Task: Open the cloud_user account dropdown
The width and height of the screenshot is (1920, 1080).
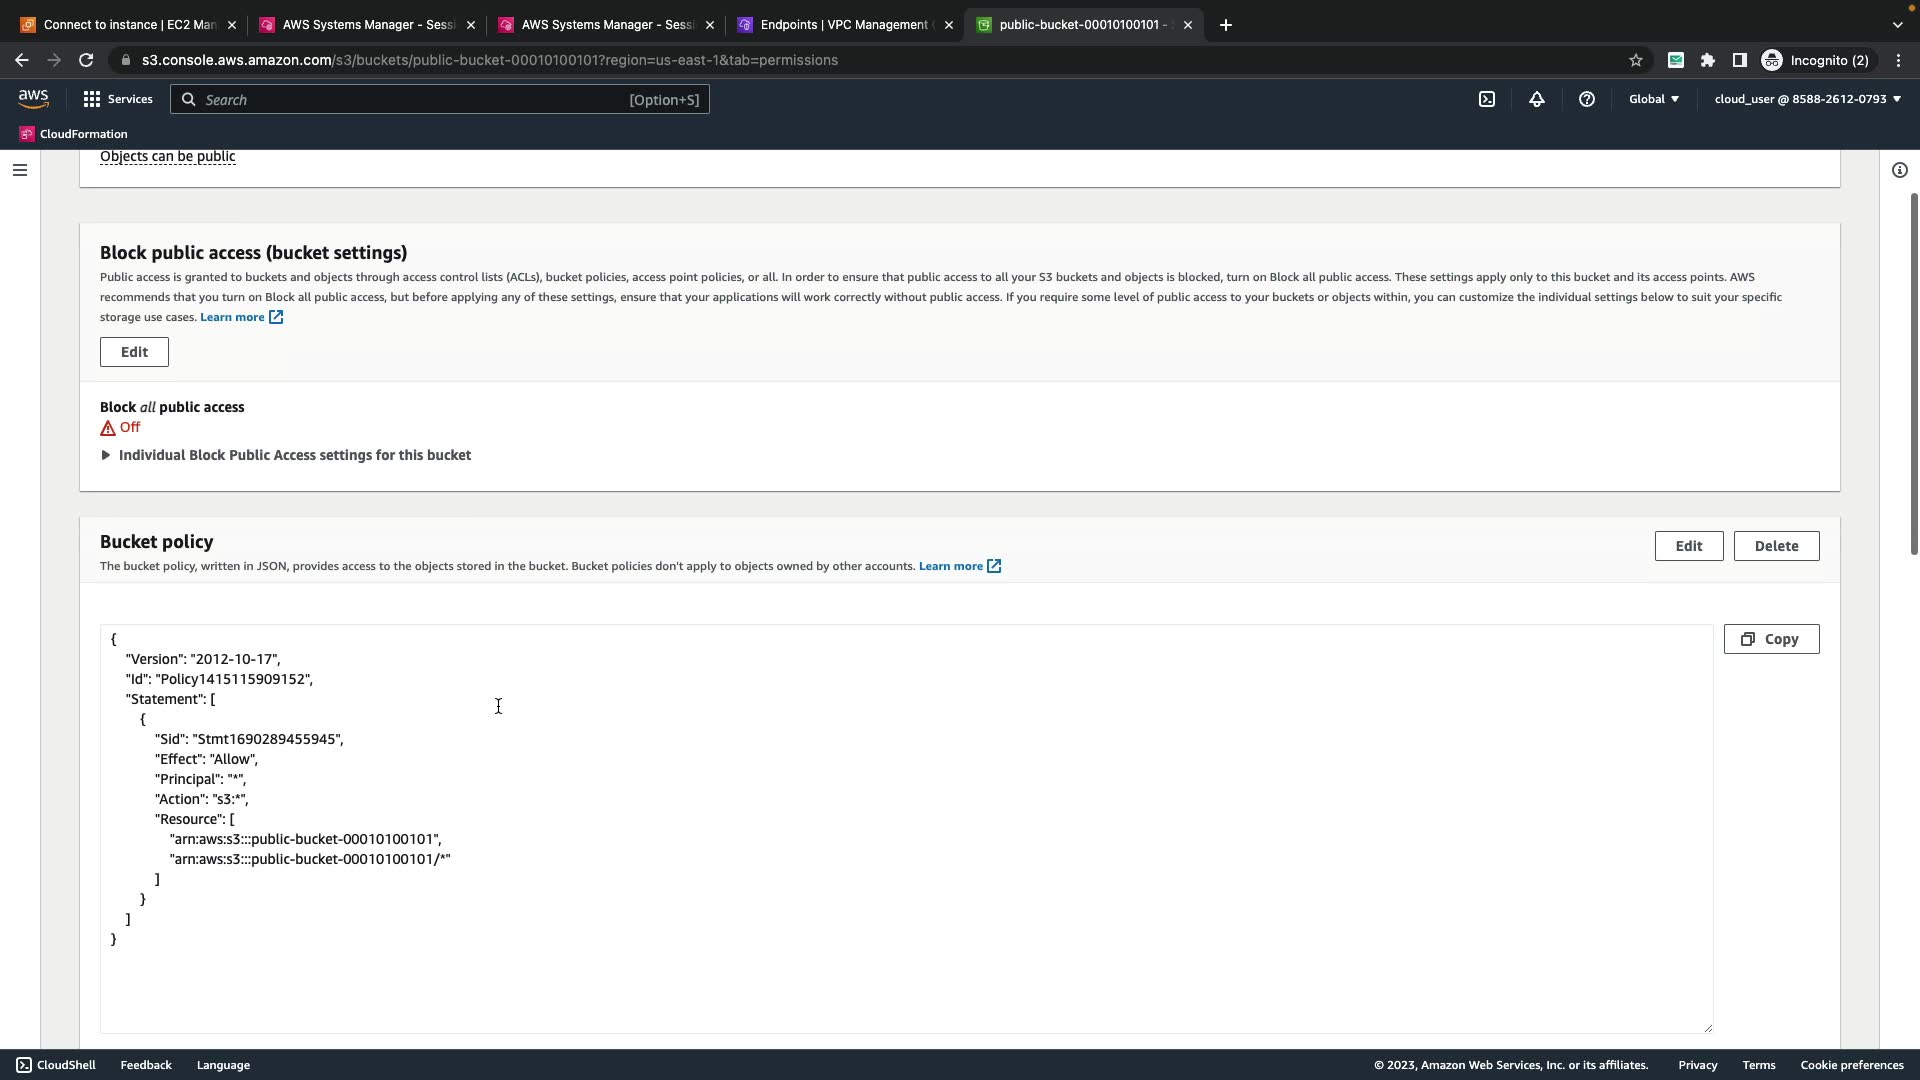Action: point(1807,99)
